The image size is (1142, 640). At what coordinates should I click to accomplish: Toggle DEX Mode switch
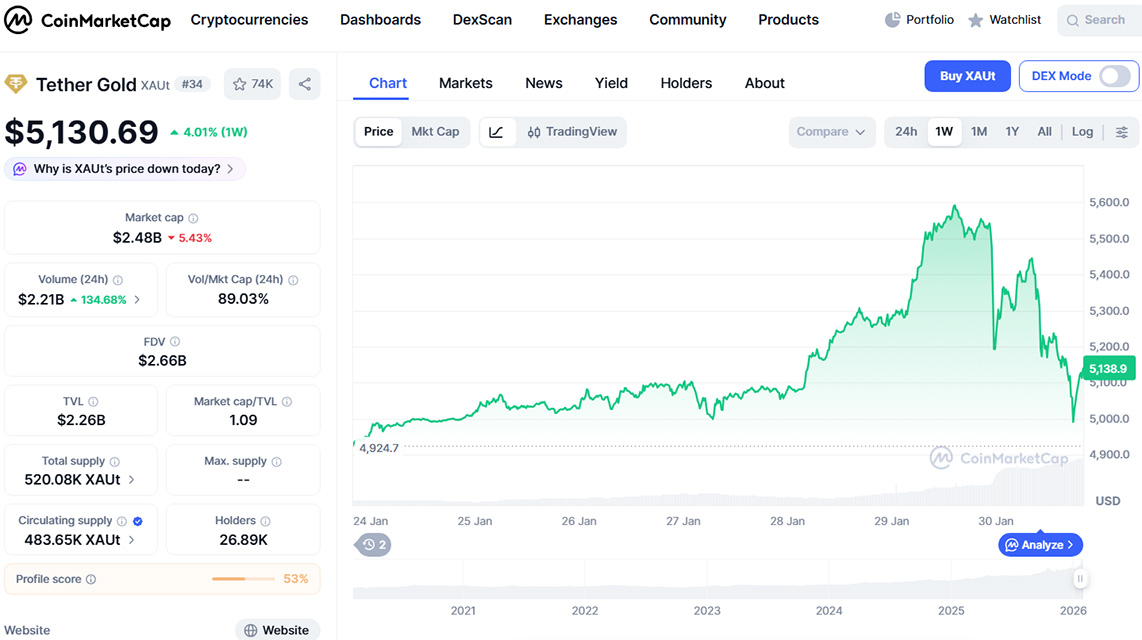click(1114, 76)
